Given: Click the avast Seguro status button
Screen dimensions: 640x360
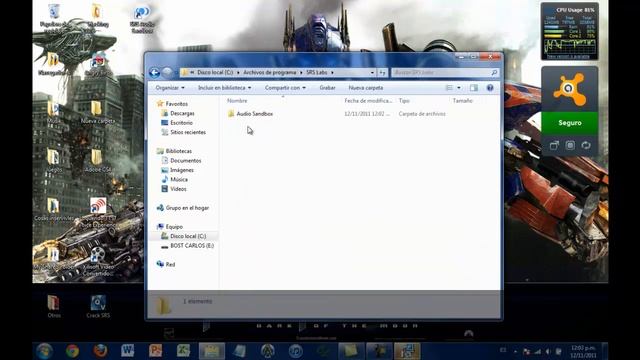Looking at the screenshot, I should click(569, 123).
